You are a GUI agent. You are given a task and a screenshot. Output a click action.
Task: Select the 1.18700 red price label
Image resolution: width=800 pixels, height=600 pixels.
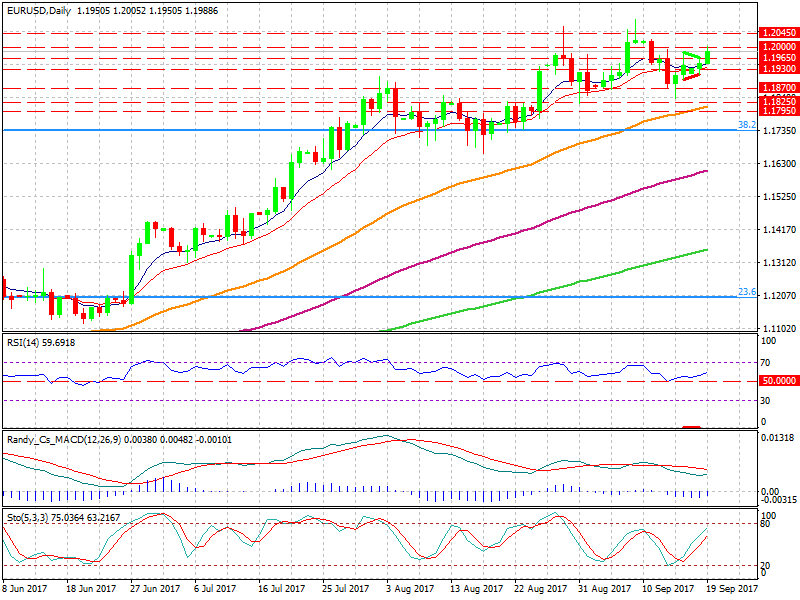(779, 89)
